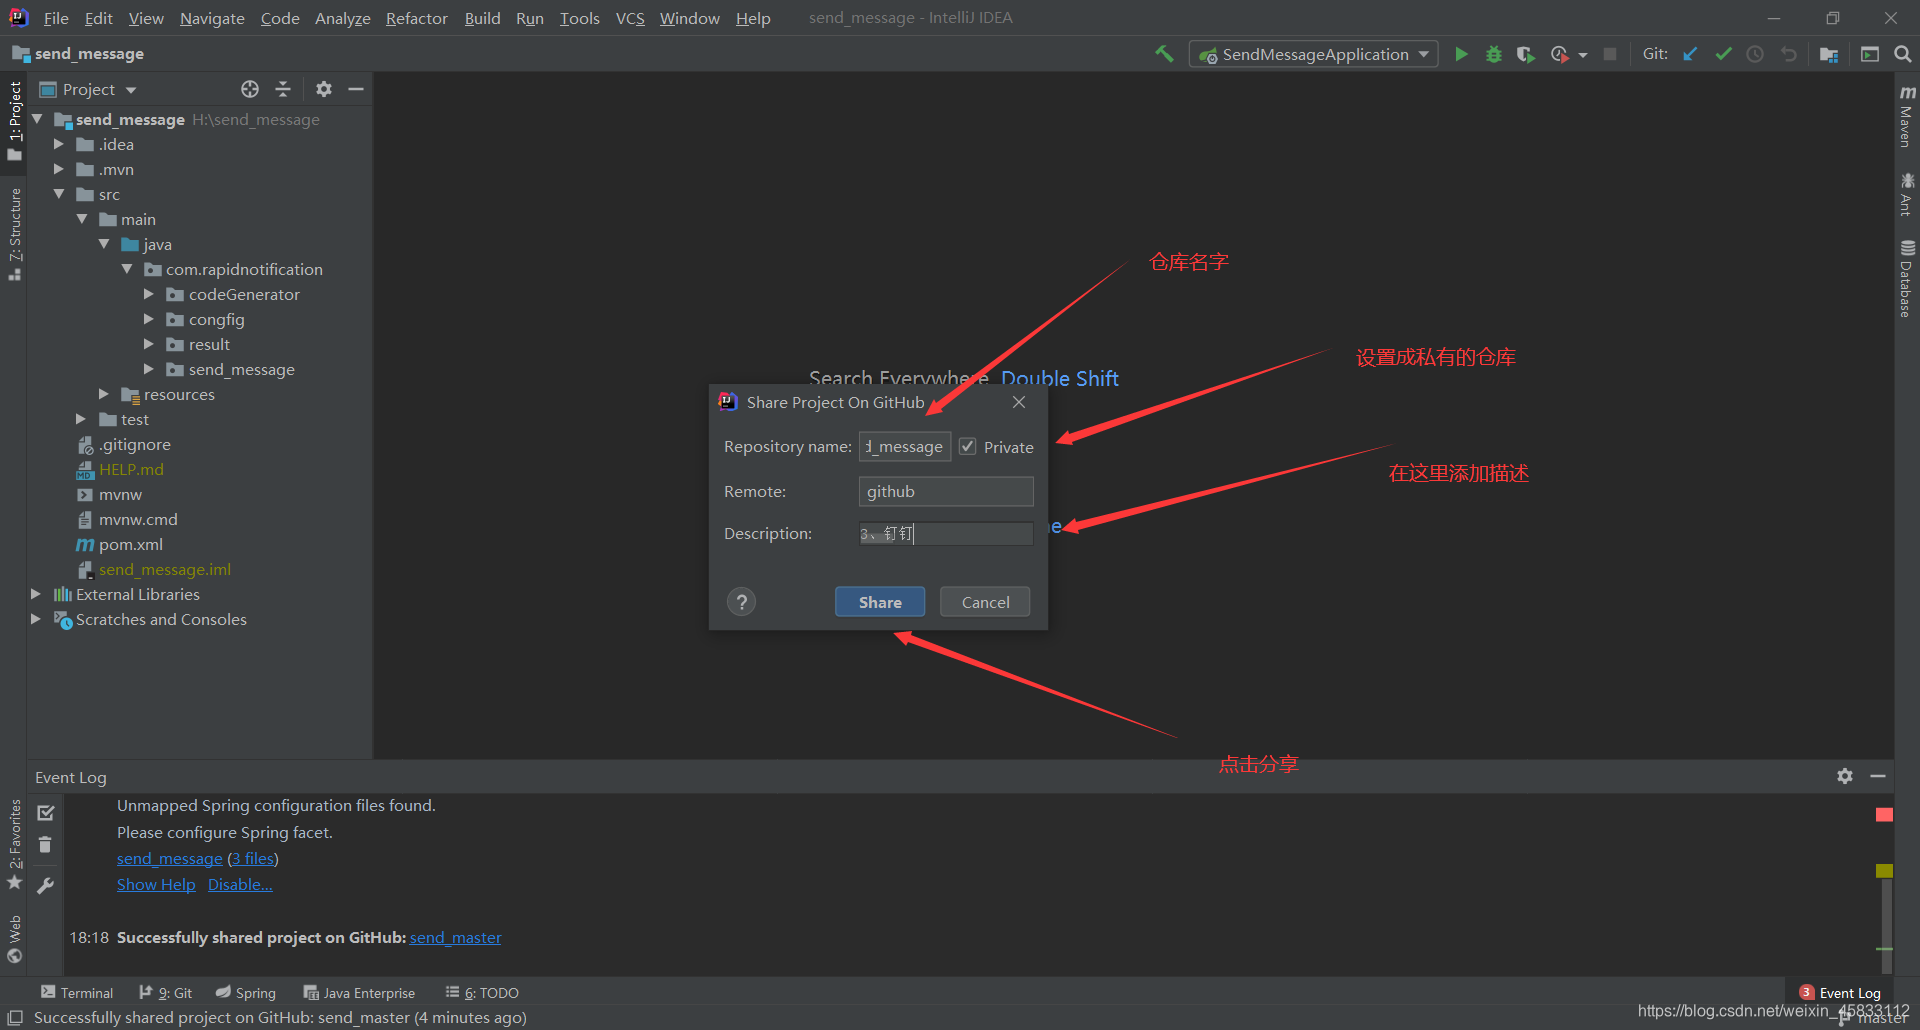Click the Build project hammer icon
The width and height of the screenshot is (1920, 1030).
1164,54
